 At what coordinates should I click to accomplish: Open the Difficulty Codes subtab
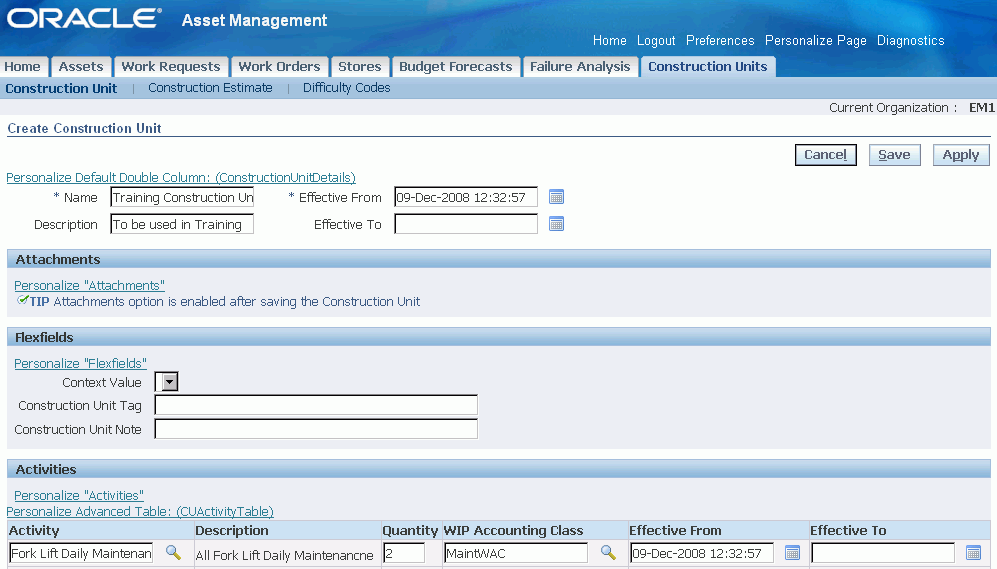(x=347, y=88)
